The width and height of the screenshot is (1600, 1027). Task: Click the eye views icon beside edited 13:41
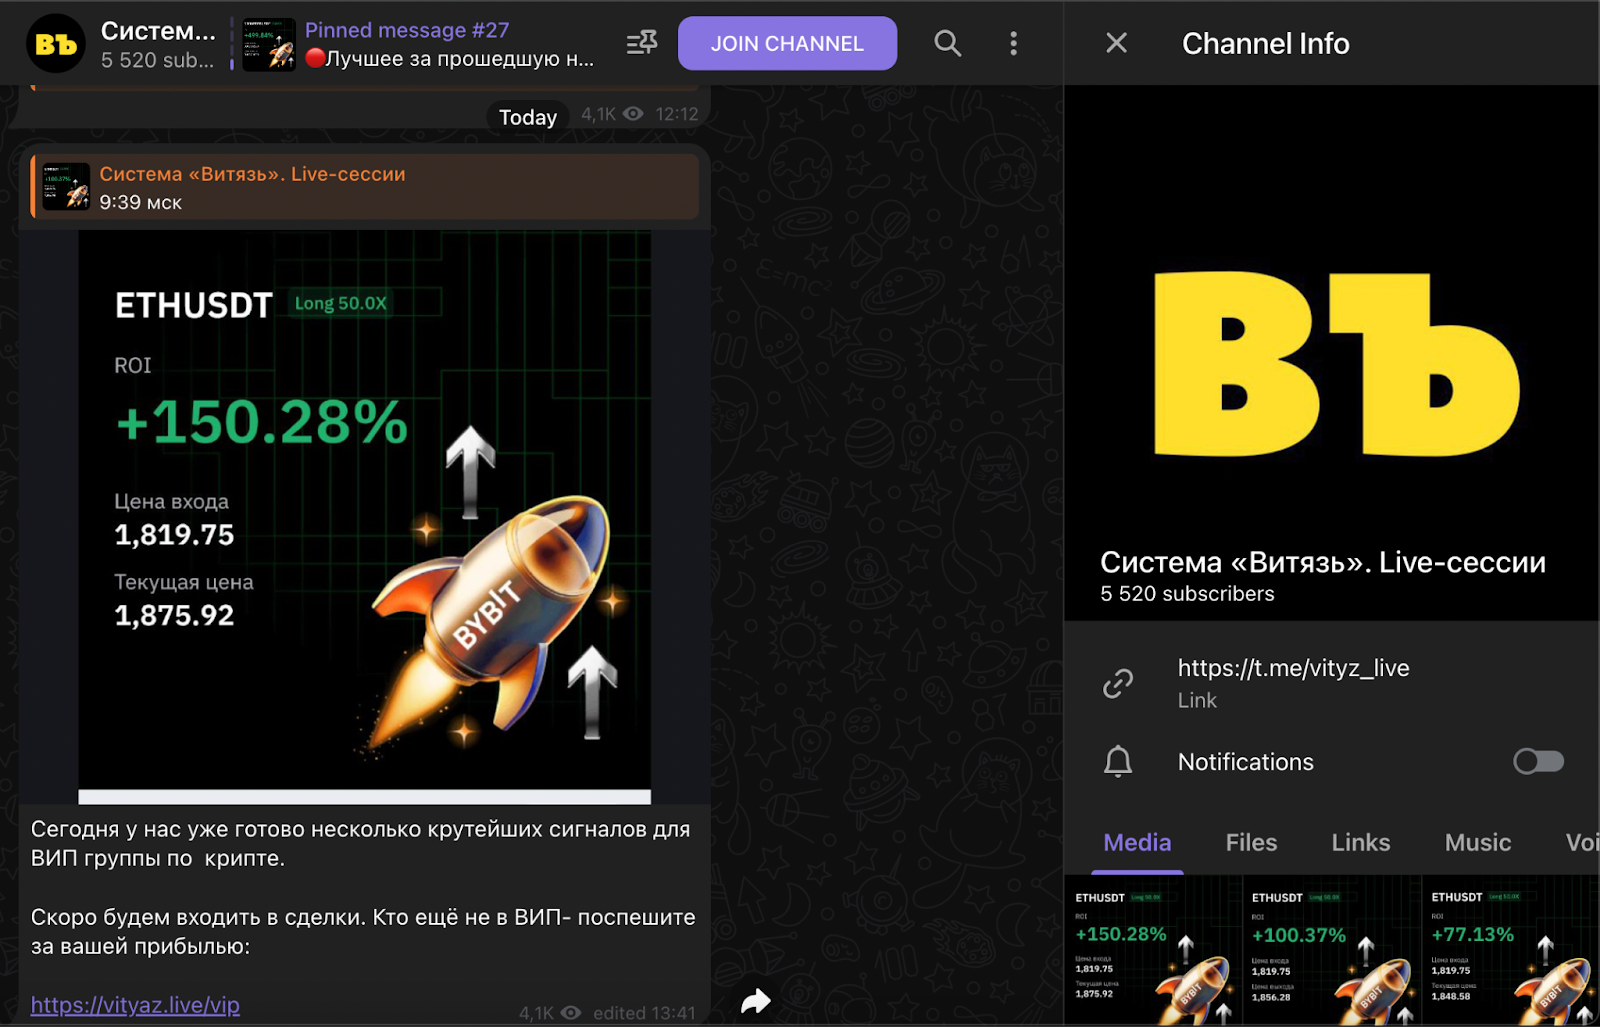571,1013
